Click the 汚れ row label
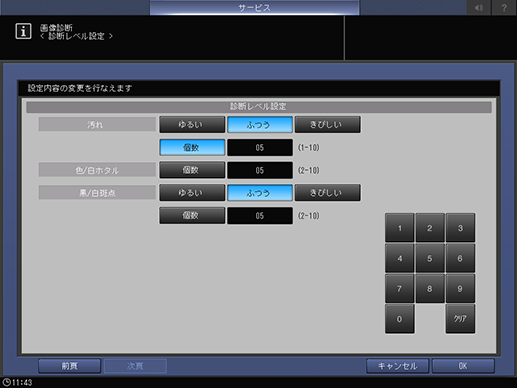The image size is (517, 388). pyautogui.click(x=97, y=124)
